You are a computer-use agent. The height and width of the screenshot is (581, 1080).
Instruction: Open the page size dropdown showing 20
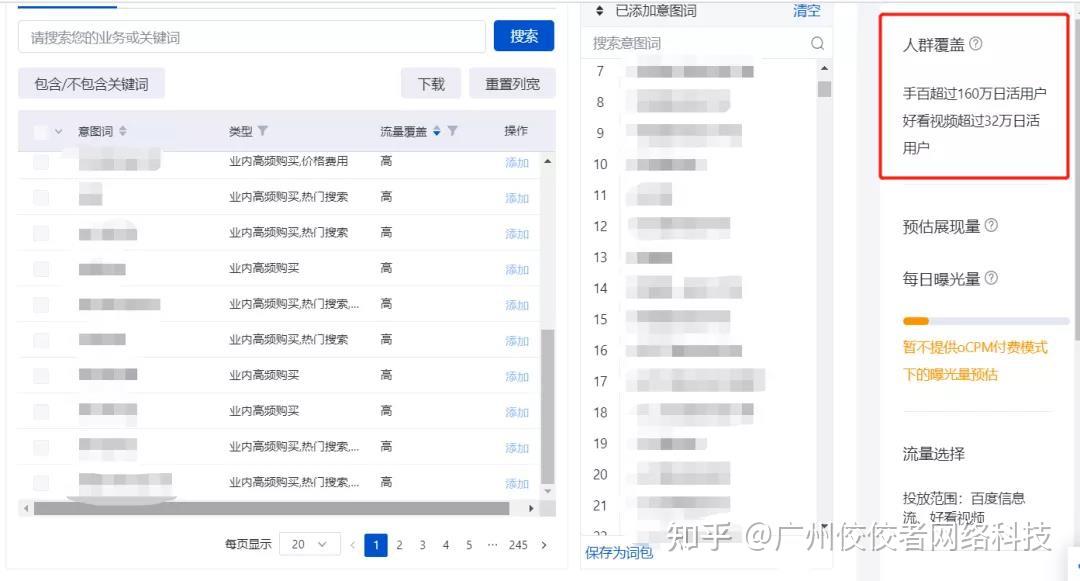point(310,545)
